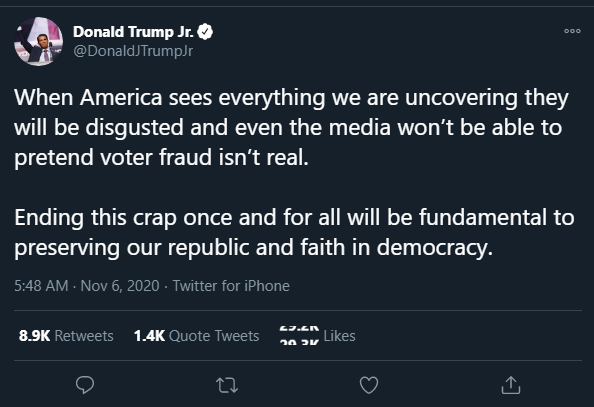The height and width of the screenshot is (407, 594).
Task: Click the reply speech bubble icon
Action: pos(85,385)
